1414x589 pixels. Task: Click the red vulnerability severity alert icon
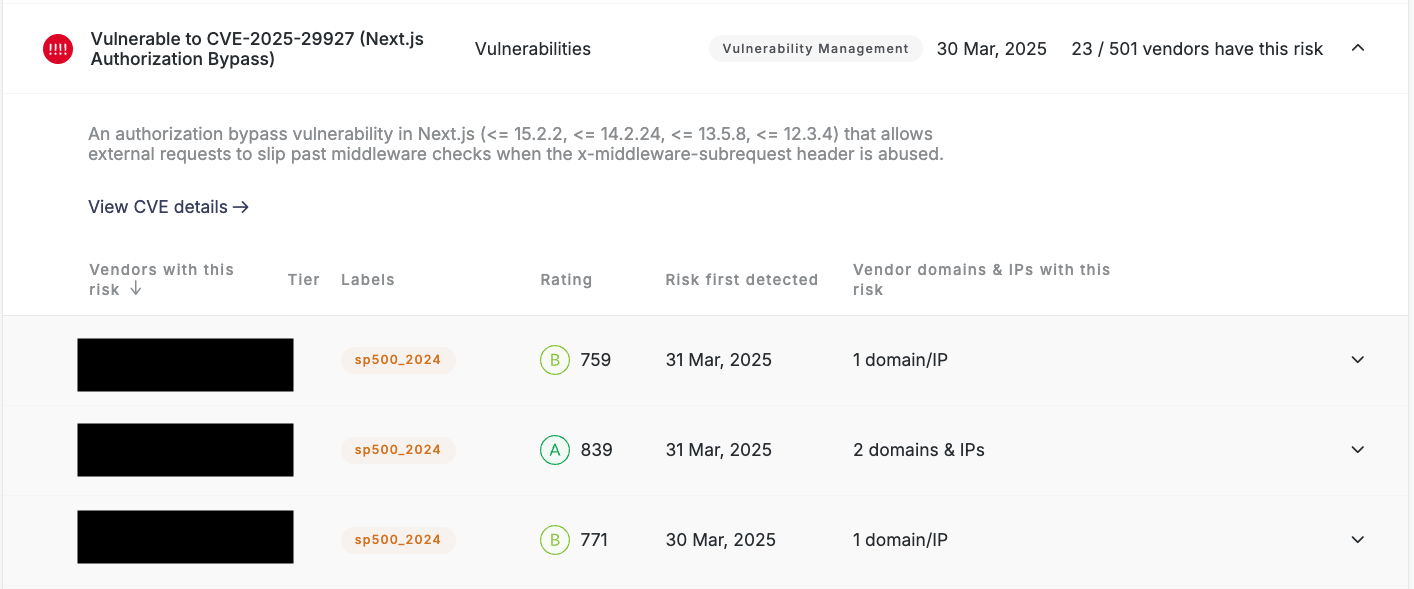pyautogui.click(x=57, y=48)
